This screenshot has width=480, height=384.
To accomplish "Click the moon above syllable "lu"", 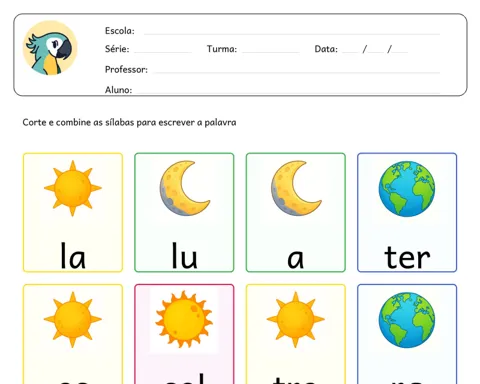I will [185, 188].
